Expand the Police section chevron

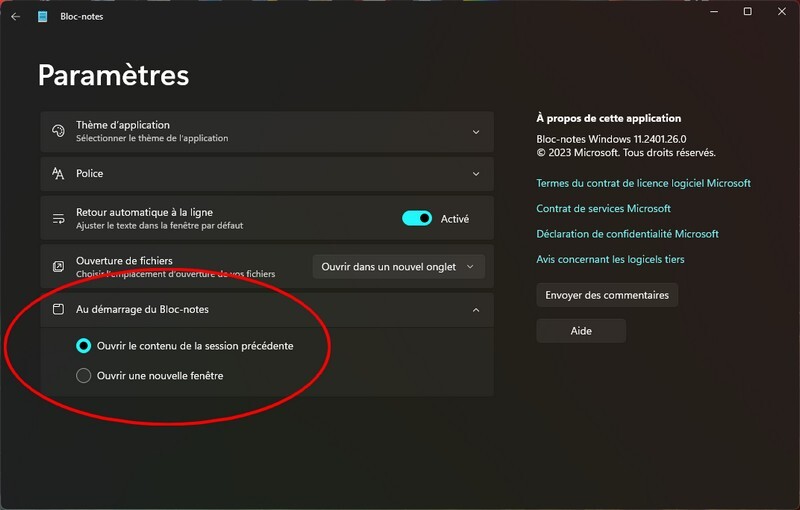(x=476, y=174)
